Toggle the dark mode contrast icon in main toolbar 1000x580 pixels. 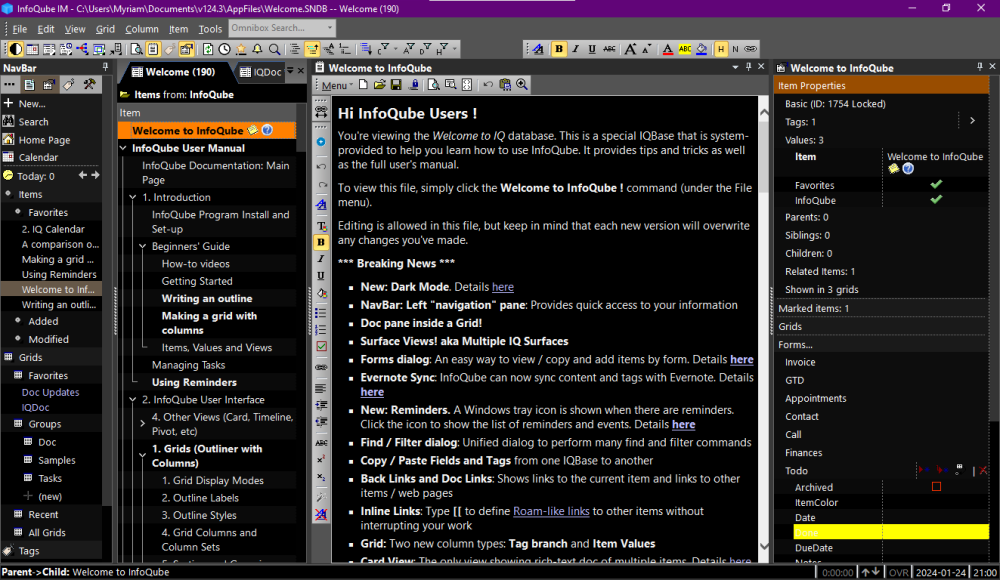tap(15, 49)
